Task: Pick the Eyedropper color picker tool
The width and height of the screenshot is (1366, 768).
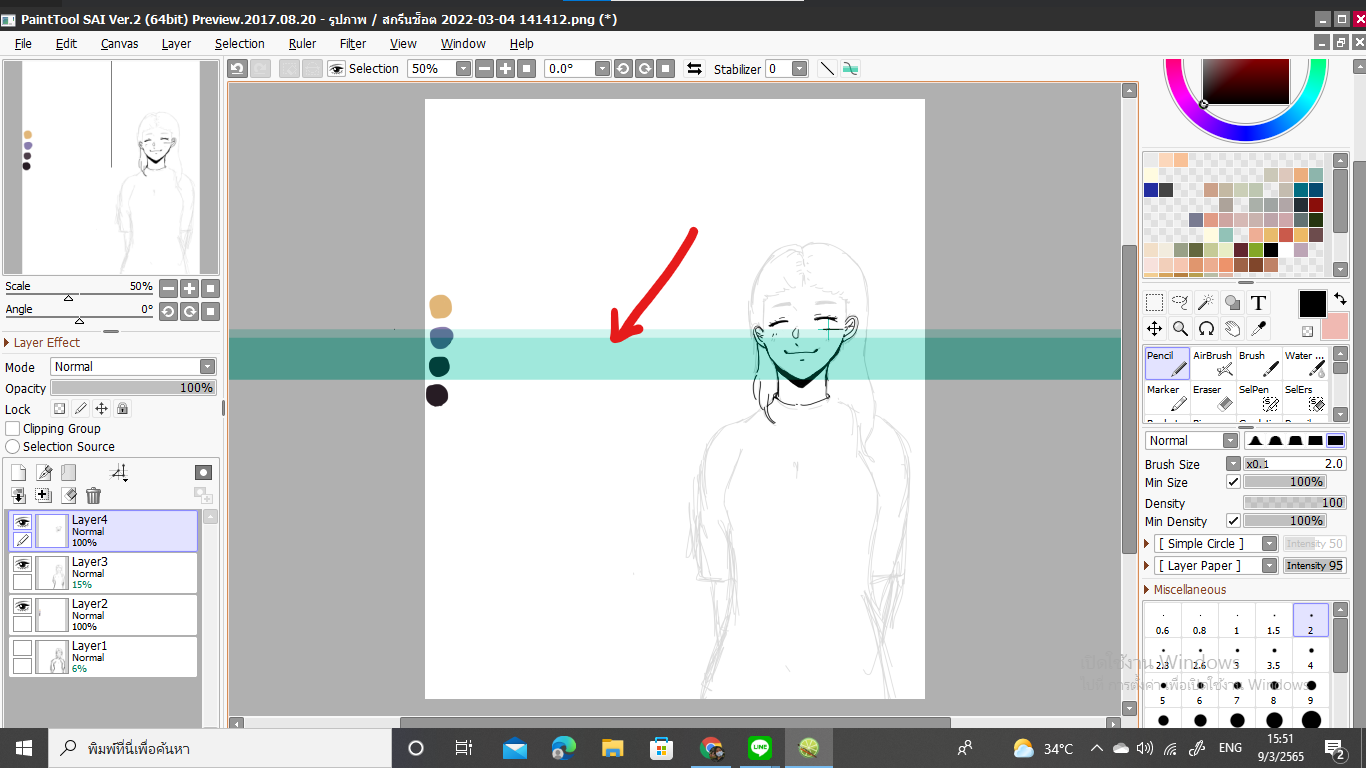Action: point(1258,328)
